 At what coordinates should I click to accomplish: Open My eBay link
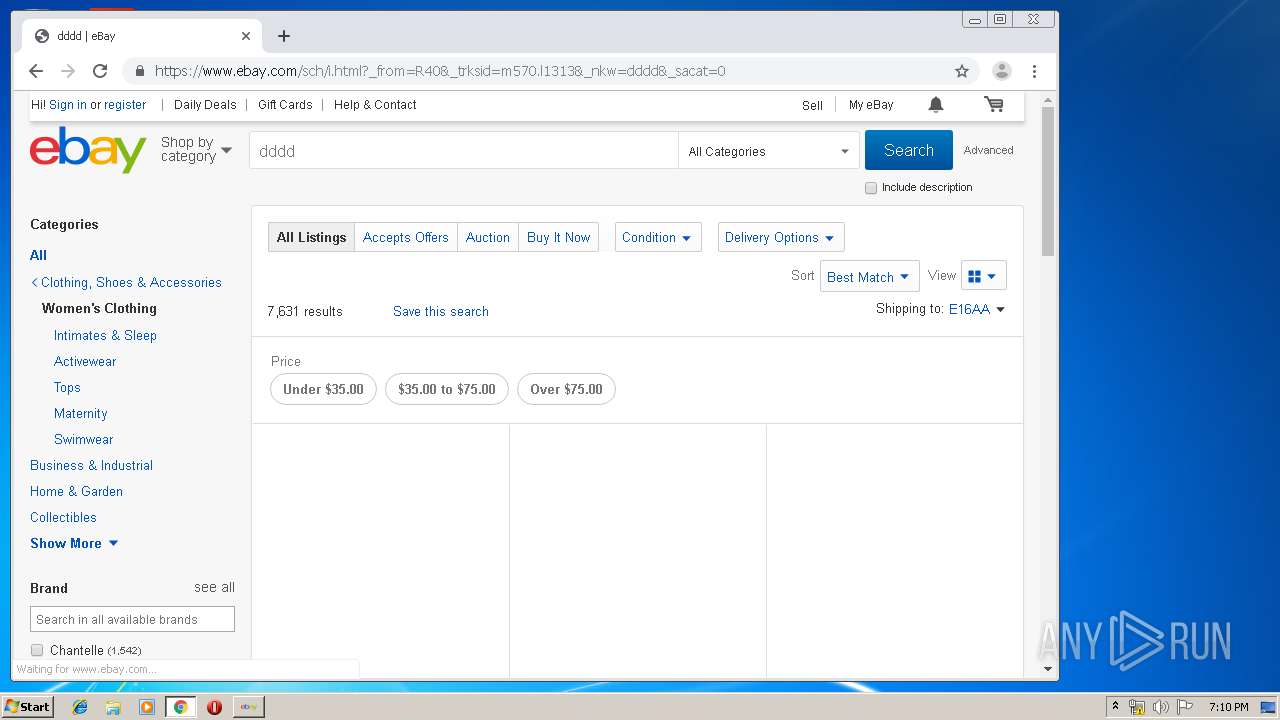871,104
